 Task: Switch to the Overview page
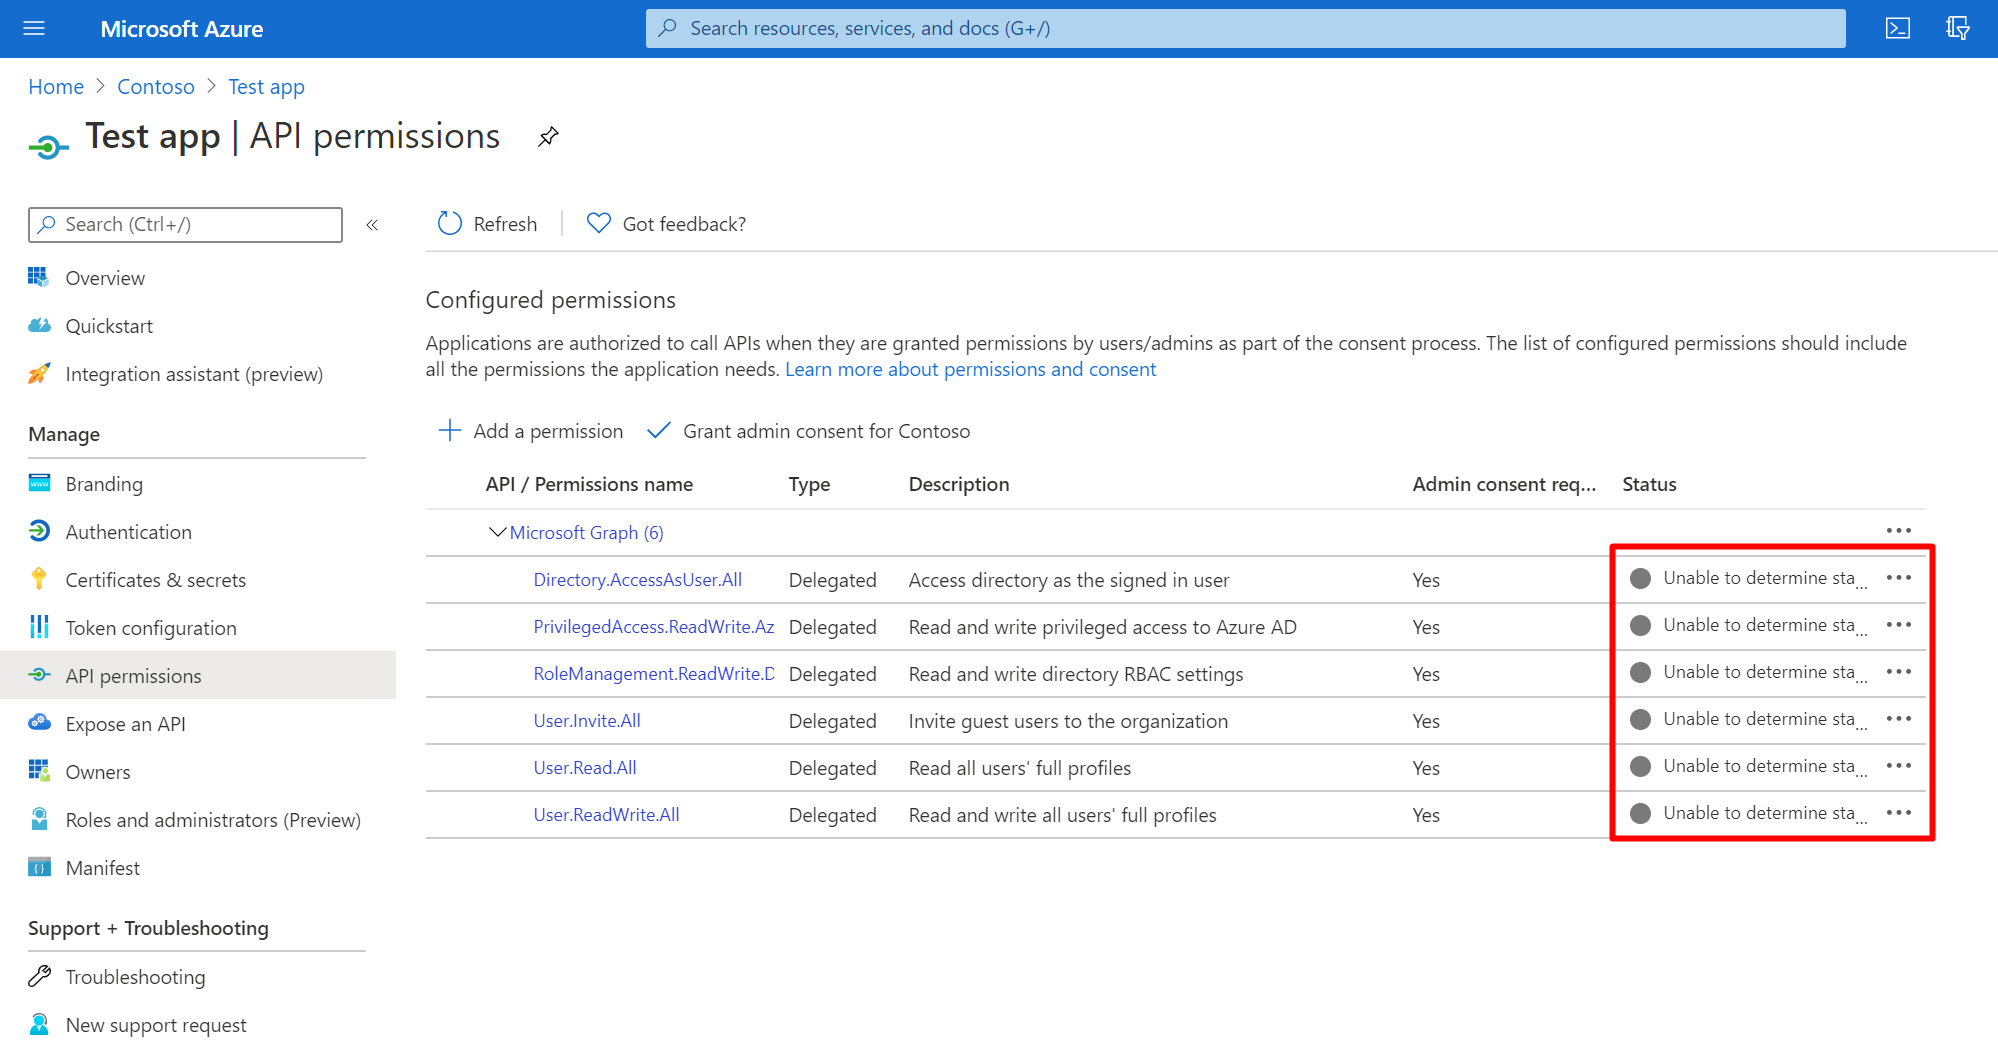pos(105,277)
